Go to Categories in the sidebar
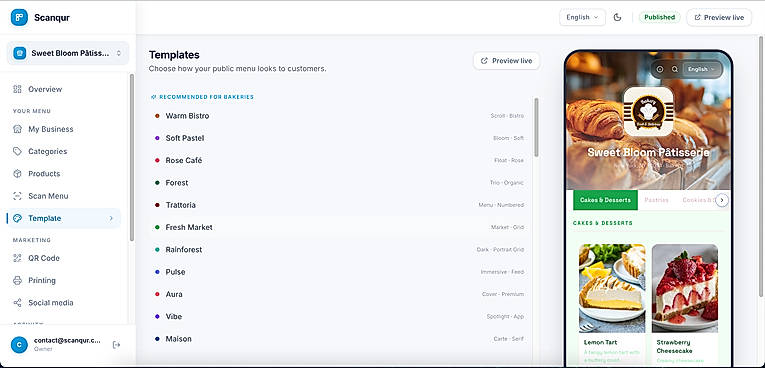Image resolution: width=765 pixels, height=368 pixels. [x=64, y=151]
